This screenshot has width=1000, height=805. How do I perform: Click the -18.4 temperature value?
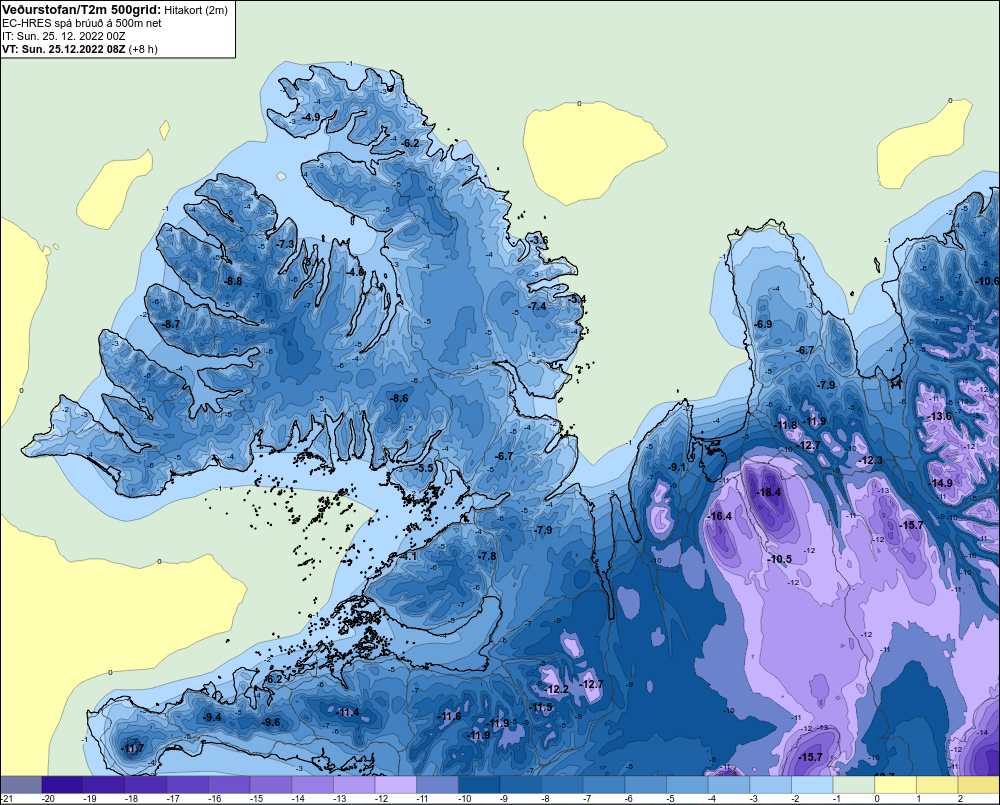pyautogui.click(x=768, y=492)
